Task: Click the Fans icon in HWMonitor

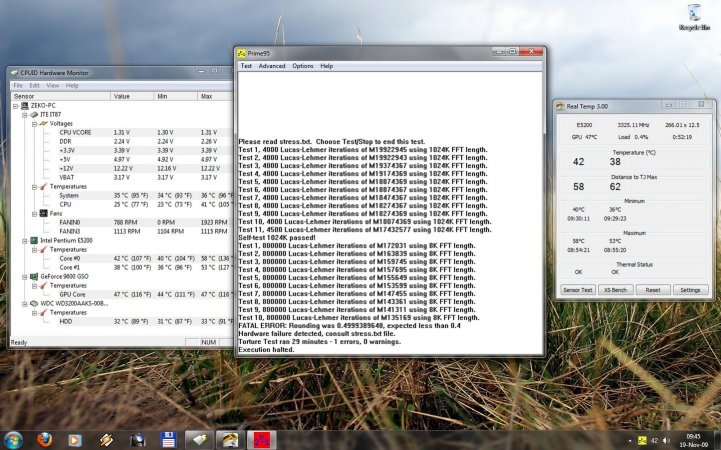Action: 44,213
